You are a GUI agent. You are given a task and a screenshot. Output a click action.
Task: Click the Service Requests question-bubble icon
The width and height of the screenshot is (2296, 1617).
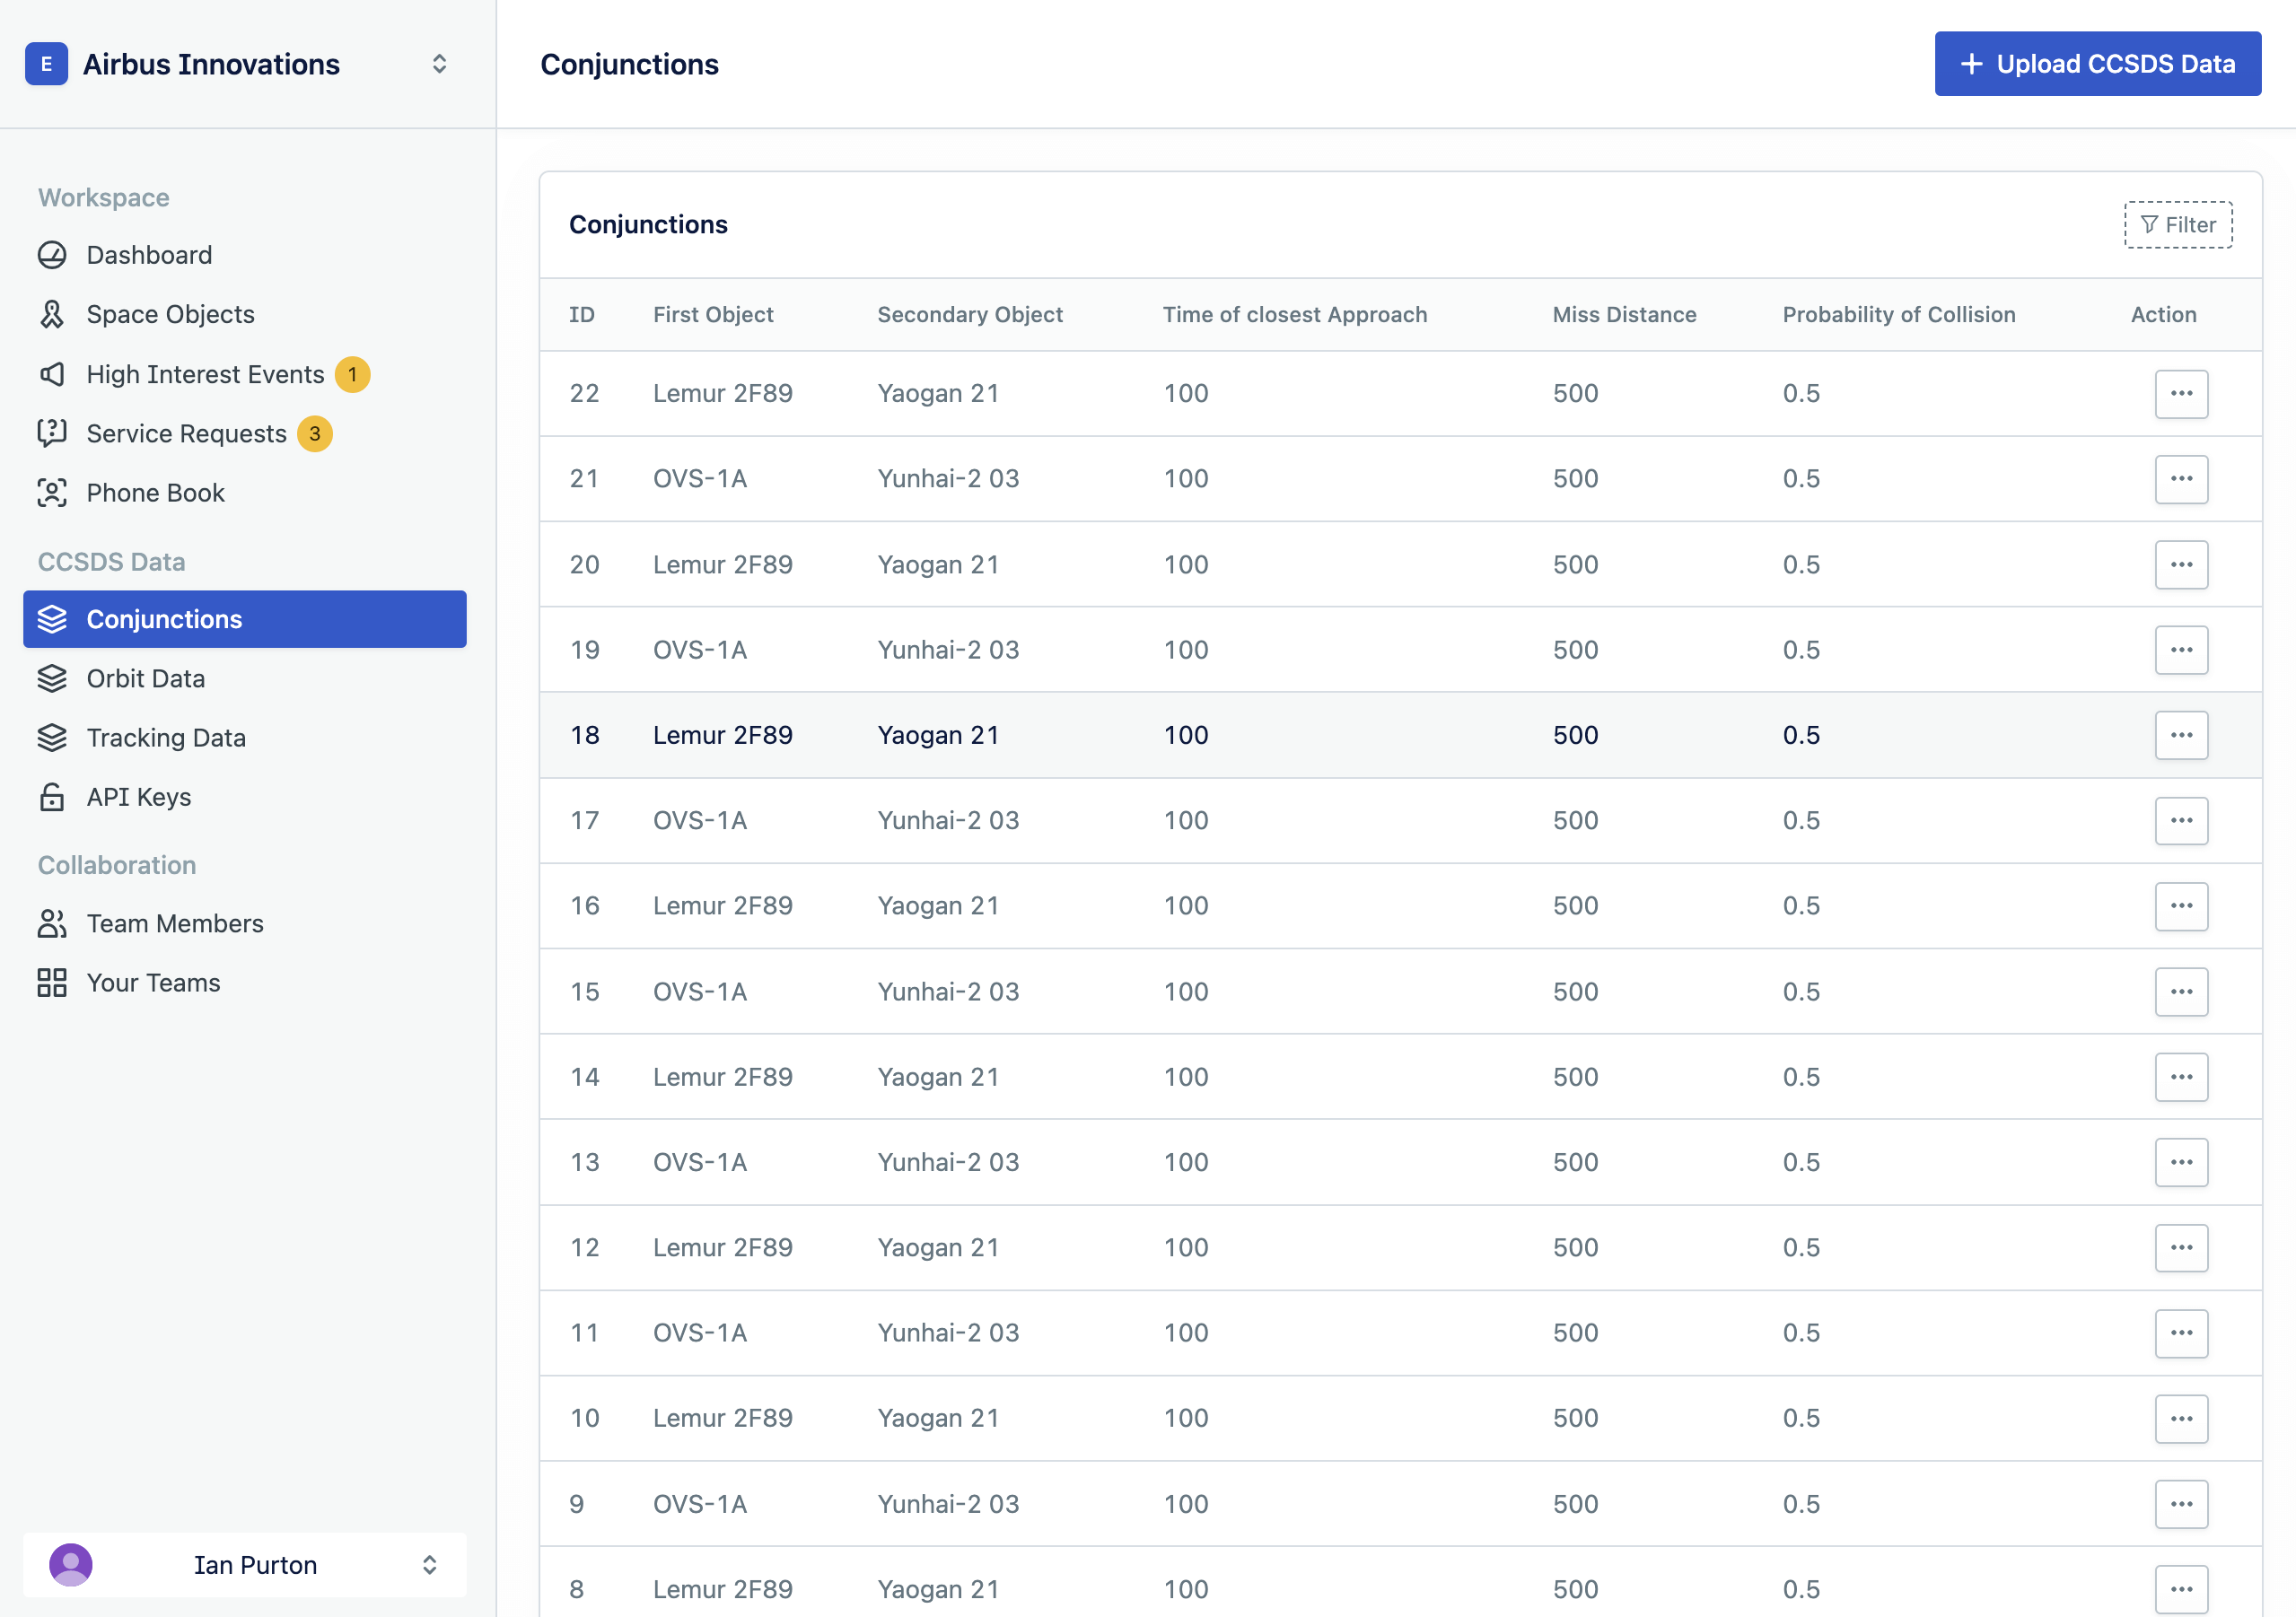[52, 433]
